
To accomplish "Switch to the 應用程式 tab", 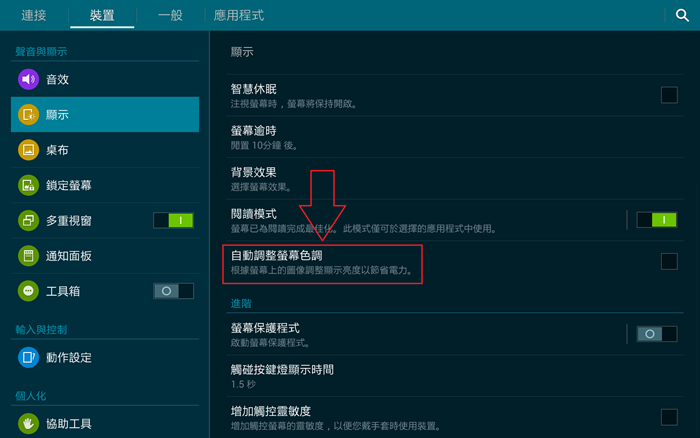I will [239, 16].
